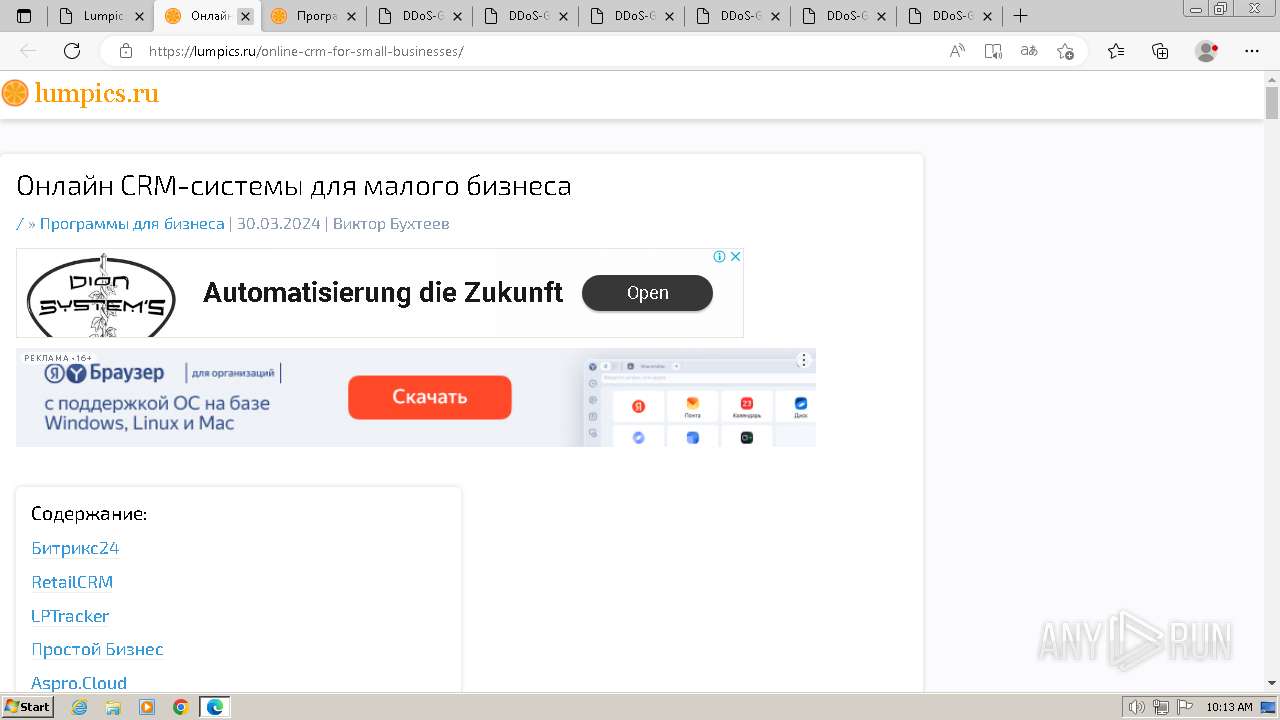This screenshot has height=720, width=1280.
Task: Click the lumpics.ru orange logo
Action: click(15, 94)
